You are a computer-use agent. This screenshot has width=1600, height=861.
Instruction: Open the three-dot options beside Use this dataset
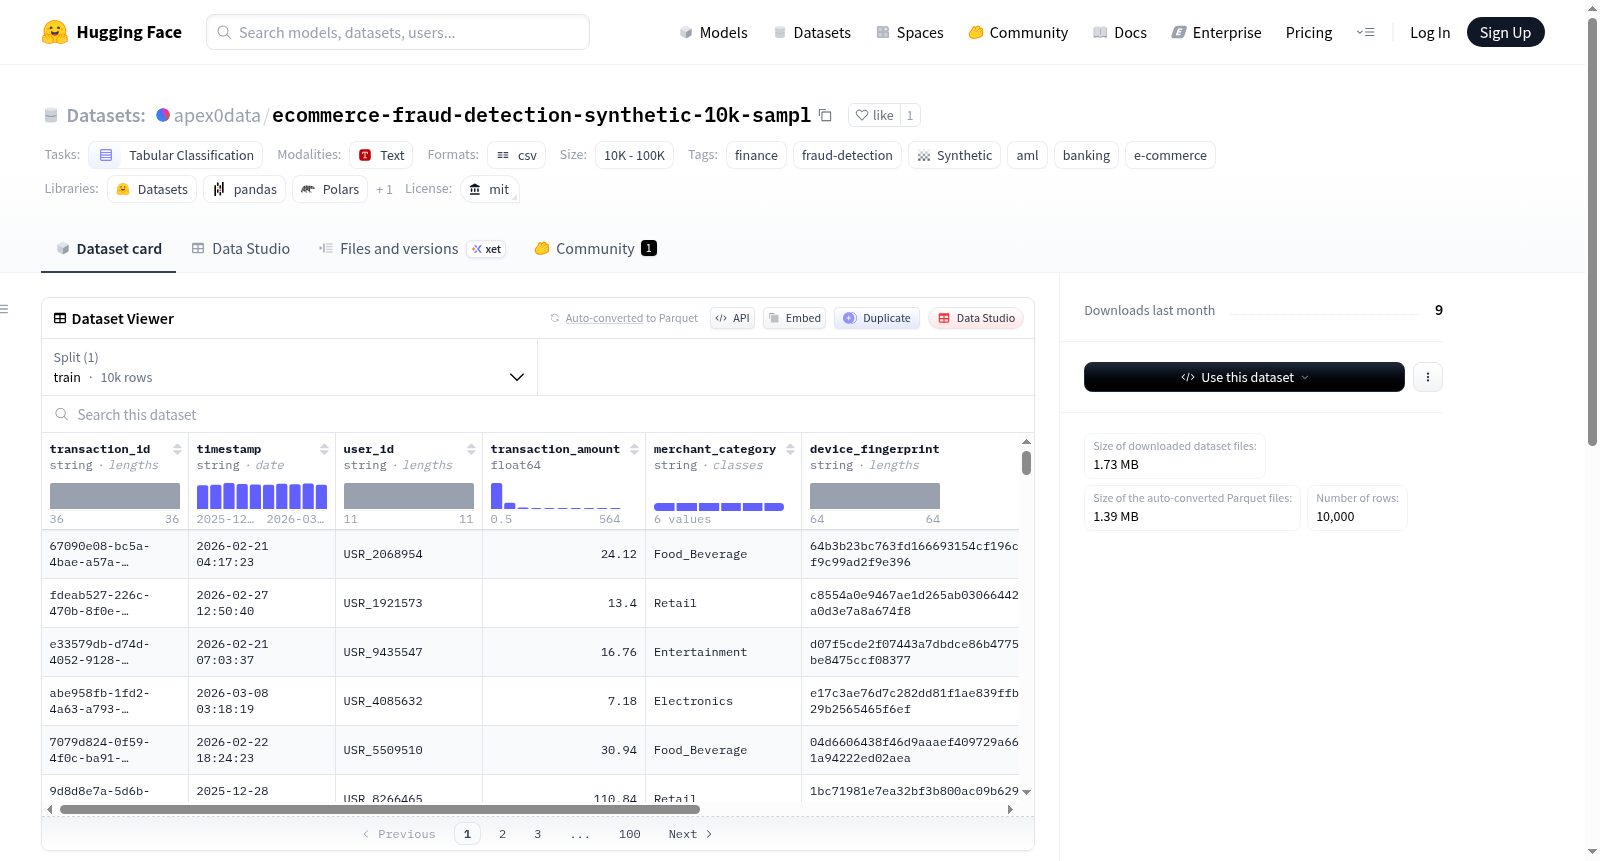[x=1428, y=377]
